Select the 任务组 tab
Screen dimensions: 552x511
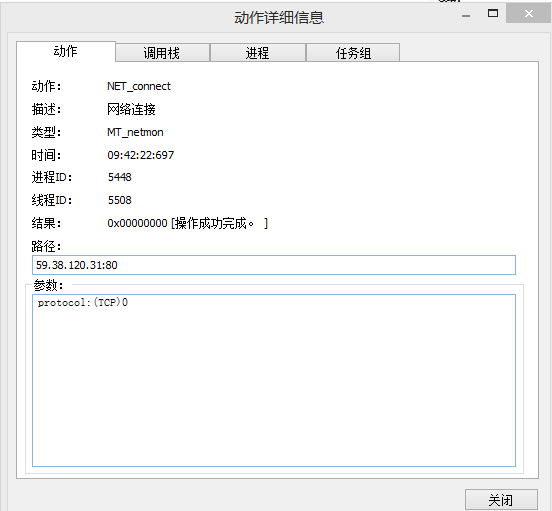(x=353, y=53)
